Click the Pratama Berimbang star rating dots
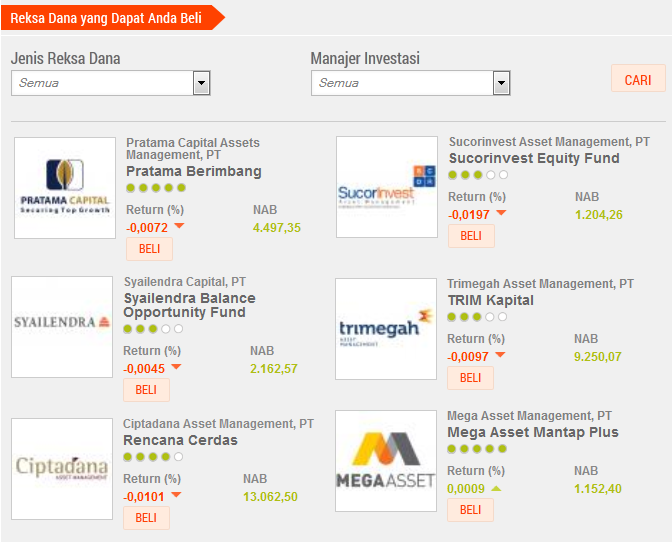 click(156, 187)
